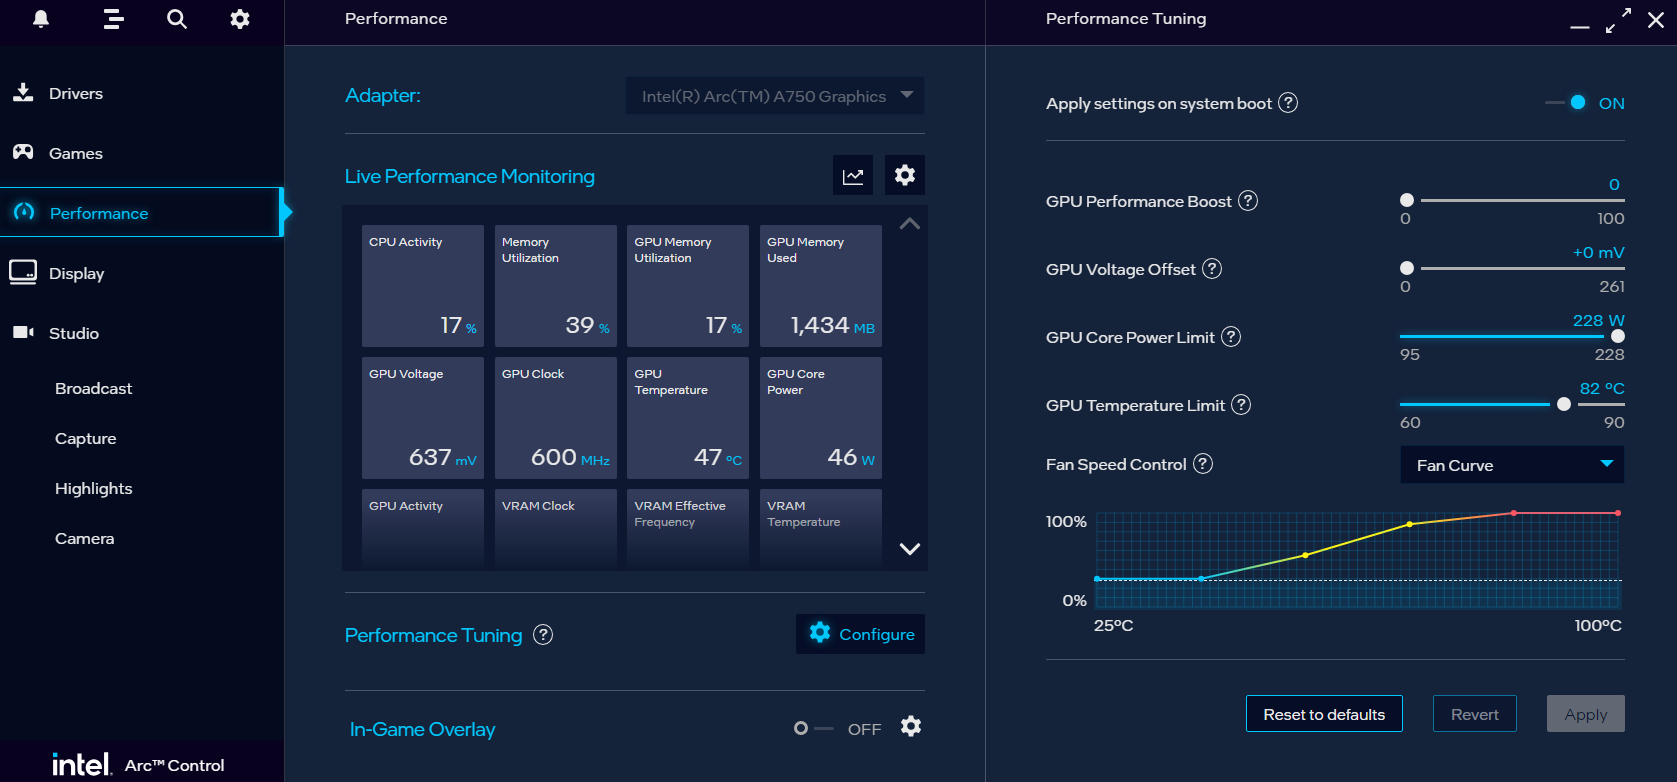Click the Configure button
Viewport: 1677px width, 782px height.
(860, 634)
